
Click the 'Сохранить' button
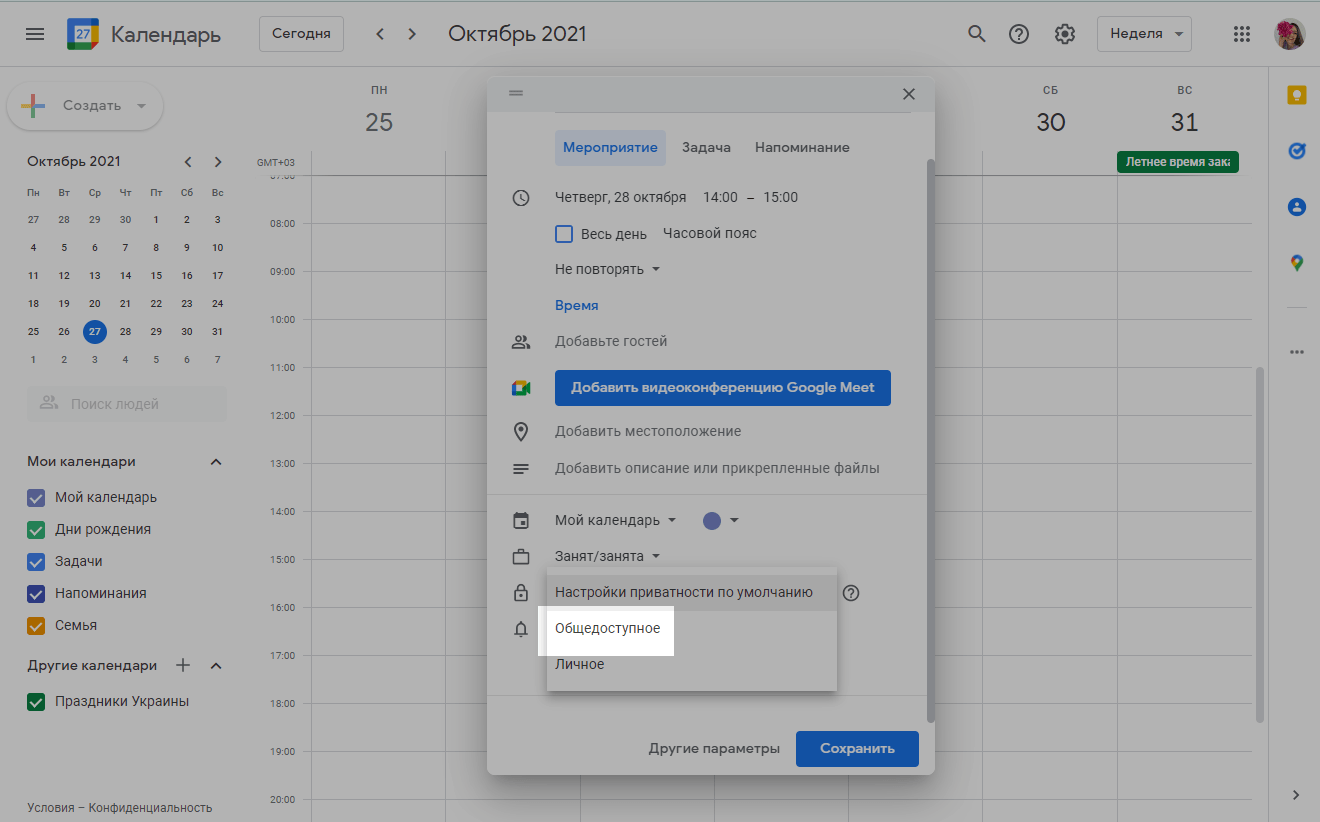(x=857, y=749)
